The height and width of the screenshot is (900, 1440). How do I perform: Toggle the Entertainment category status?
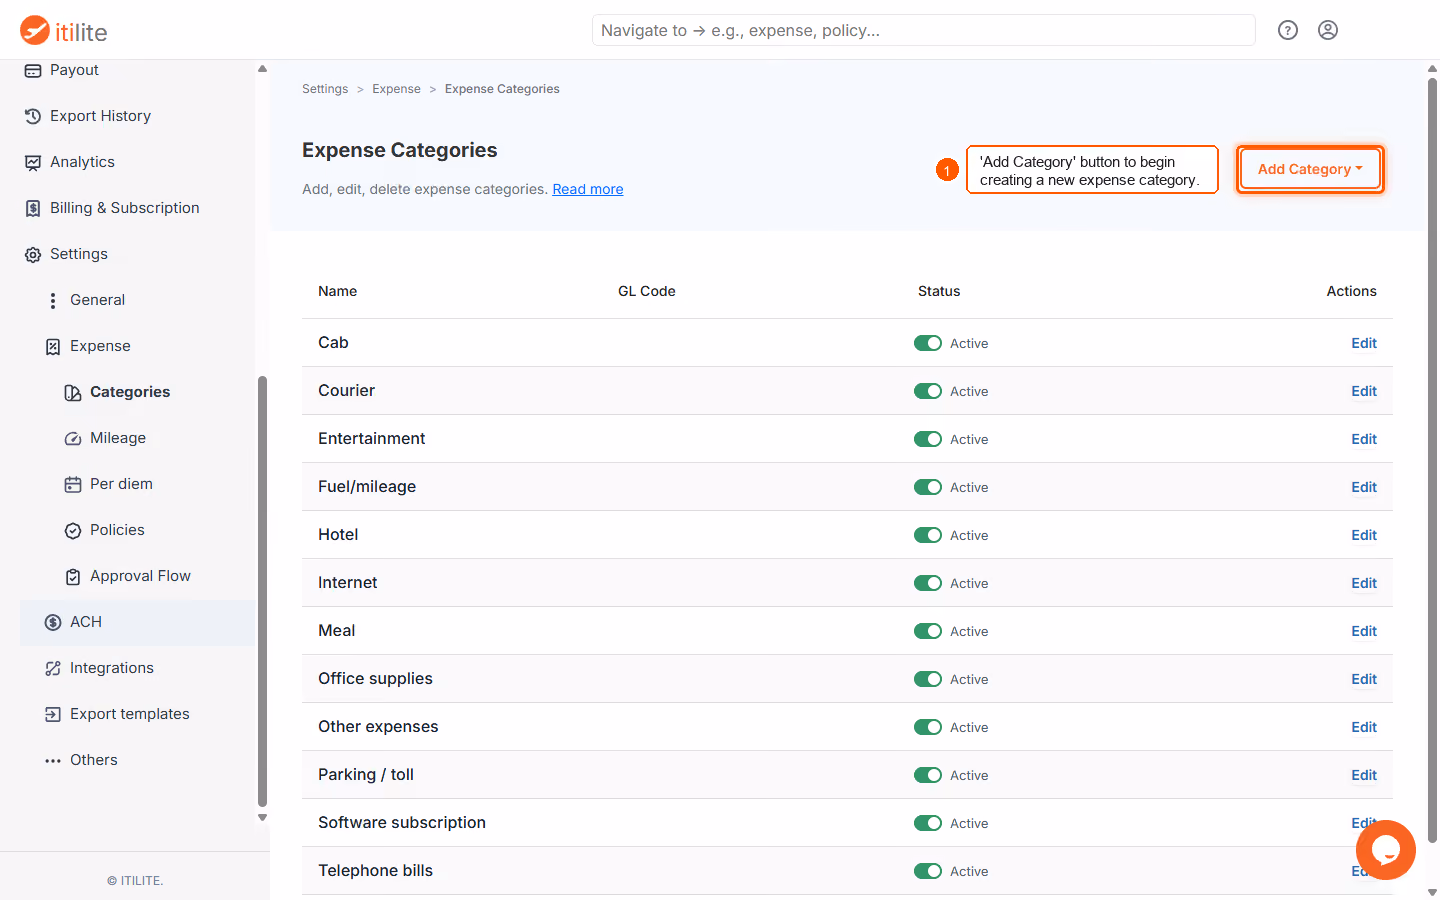[x=928, y=439]
